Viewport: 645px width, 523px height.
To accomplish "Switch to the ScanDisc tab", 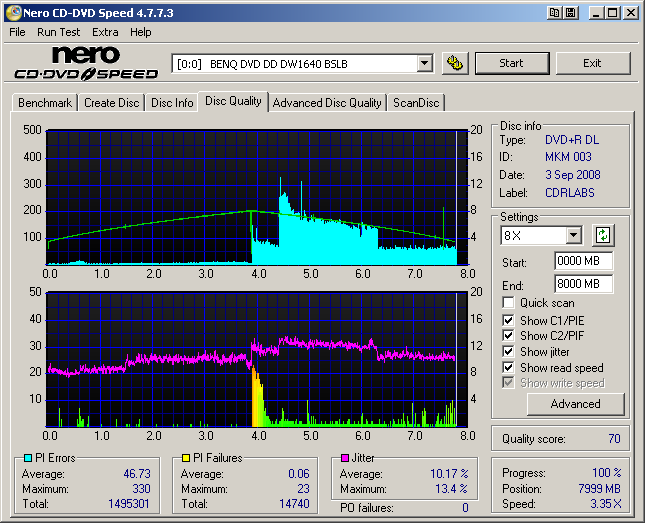I will 417,103.
